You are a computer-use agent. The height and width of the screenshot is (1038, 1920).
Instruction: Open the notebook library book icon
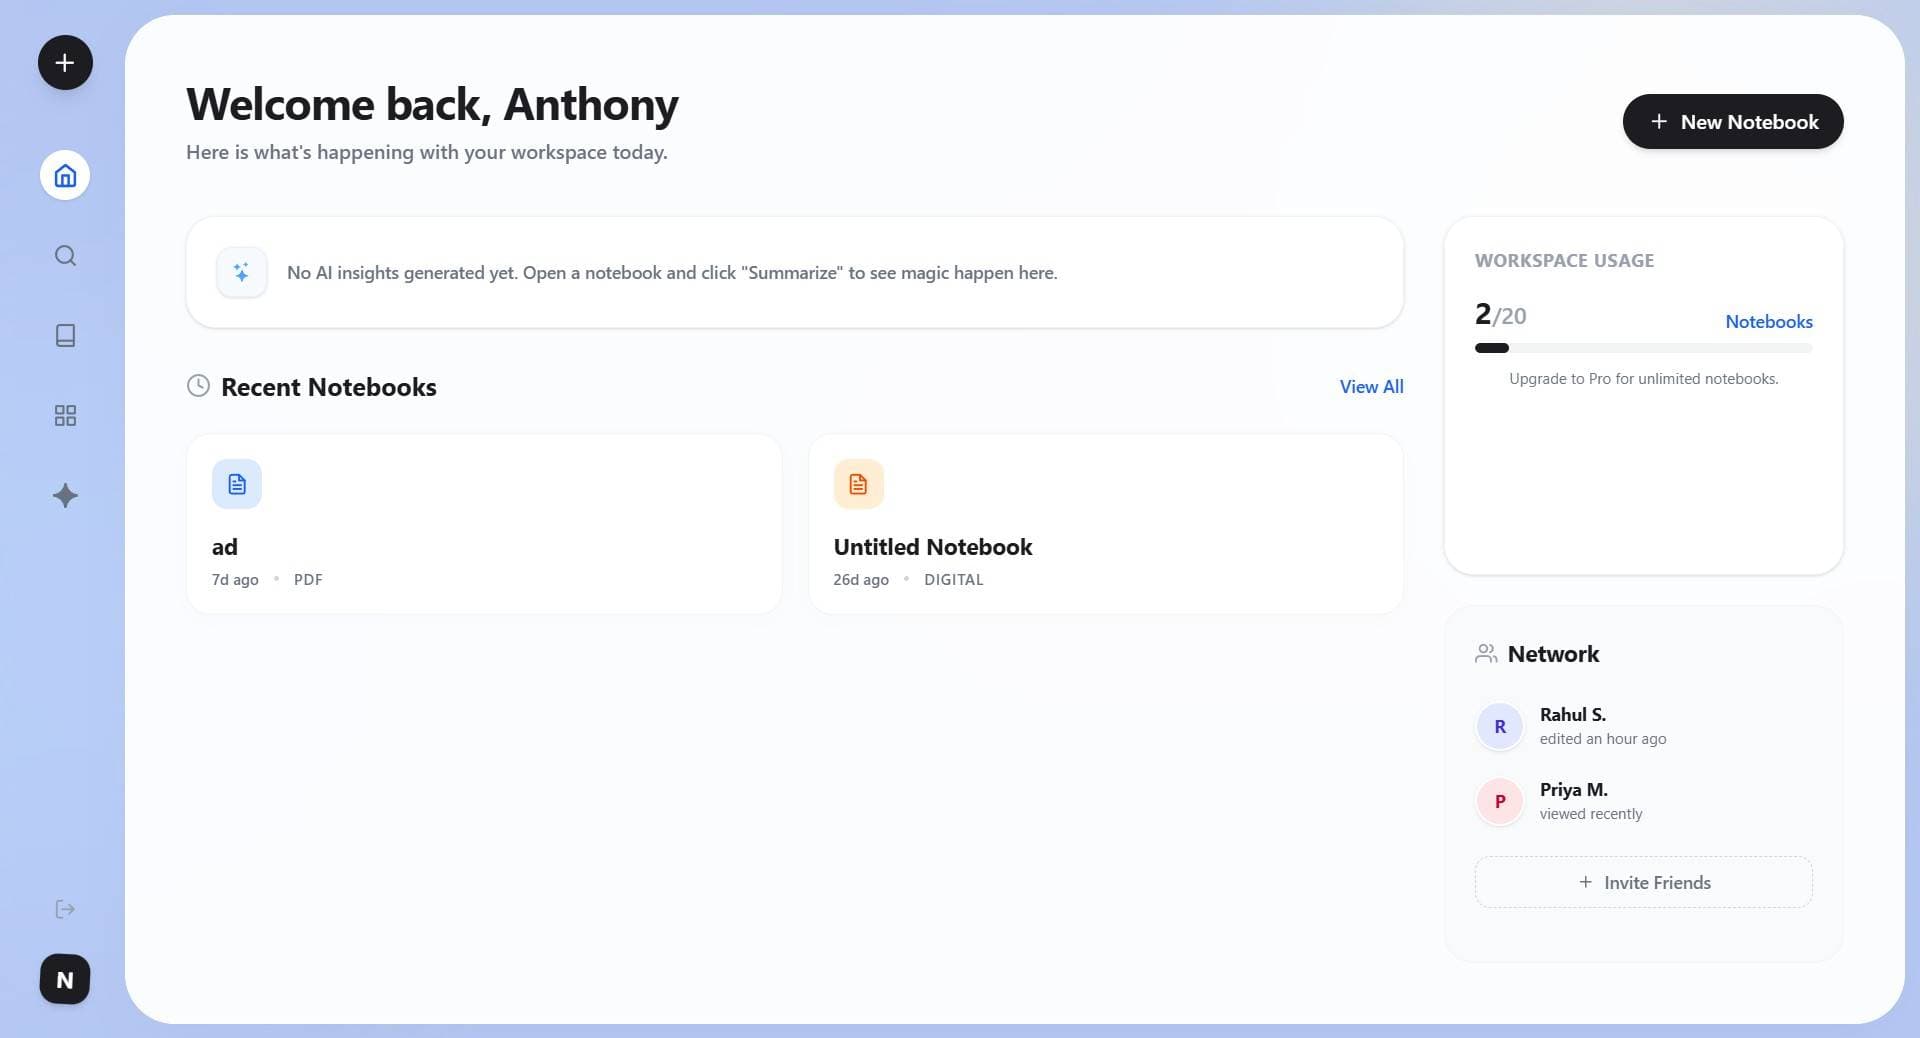coord(65,336)
